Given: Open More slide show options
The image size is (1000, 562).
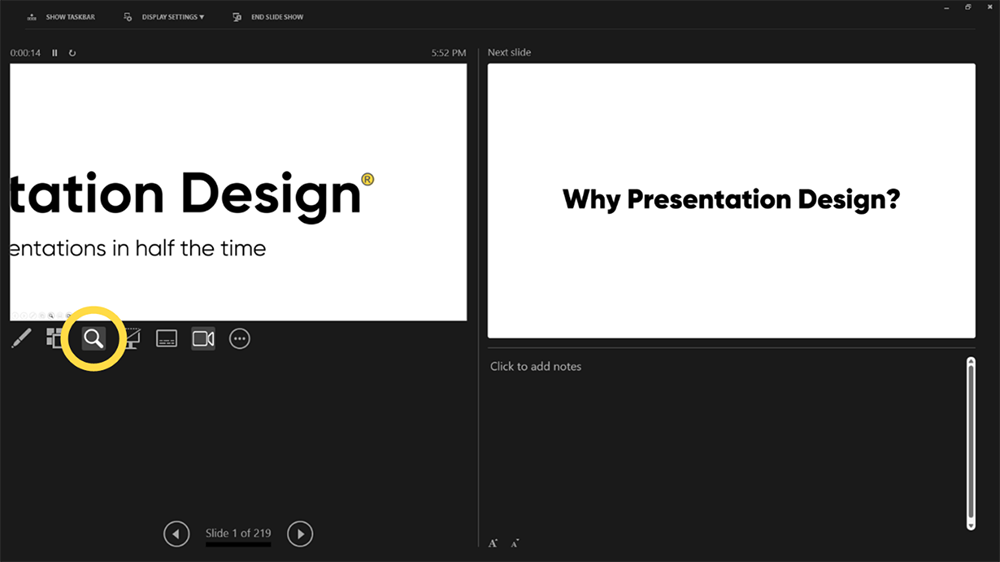Looking at the screenshot, I should click(240, 339).
